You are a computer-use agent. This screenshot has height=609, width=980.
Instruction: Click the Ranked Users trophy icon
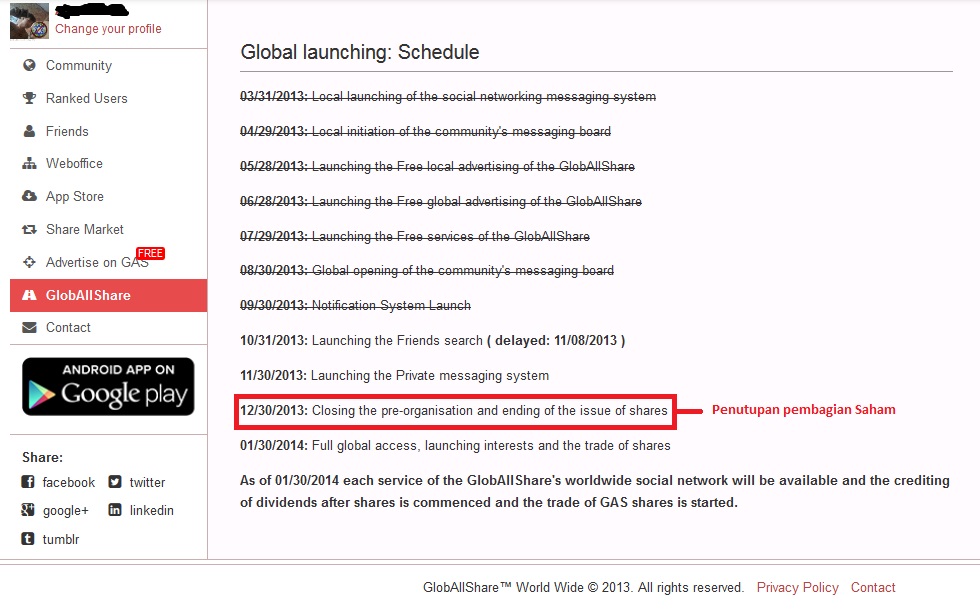coord(29,99)
